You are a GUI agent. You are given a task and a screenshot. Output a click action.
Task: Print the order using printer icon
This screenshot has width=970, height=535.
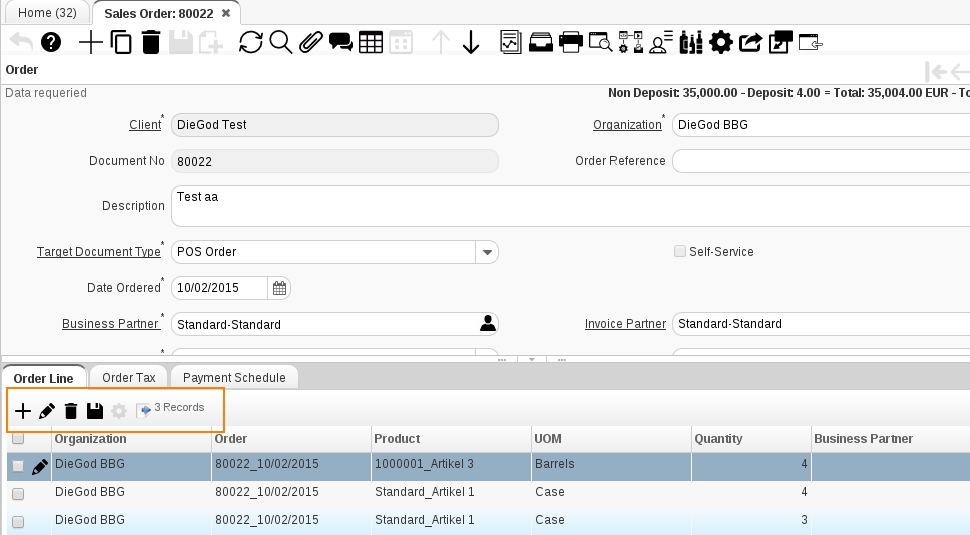571,42
